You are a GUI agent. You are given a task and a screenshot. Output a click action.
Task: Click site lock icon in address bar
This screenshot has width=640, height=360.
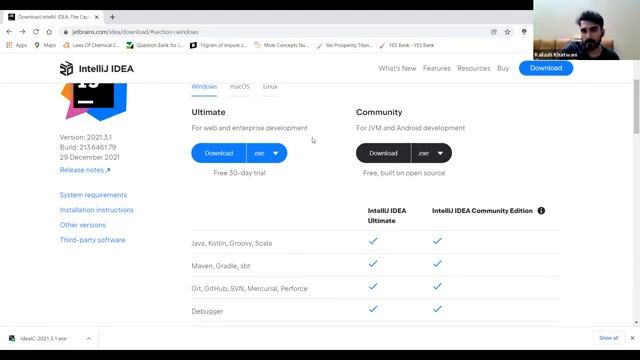point(65,32)
